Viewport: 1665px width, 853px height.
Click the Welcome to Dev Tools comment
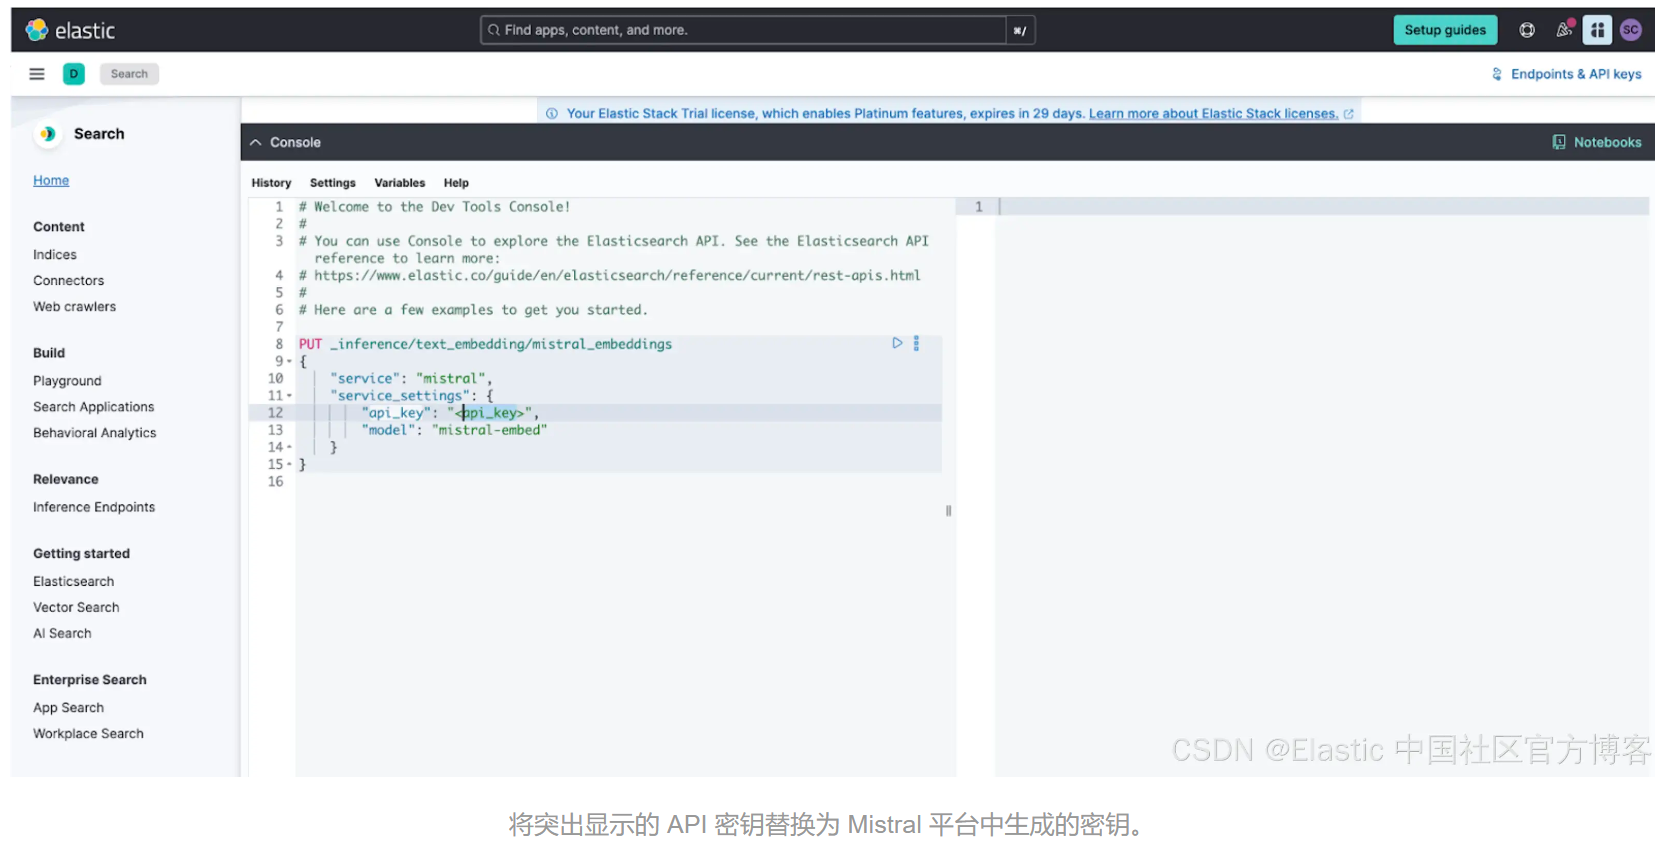[x=434, y=207]
